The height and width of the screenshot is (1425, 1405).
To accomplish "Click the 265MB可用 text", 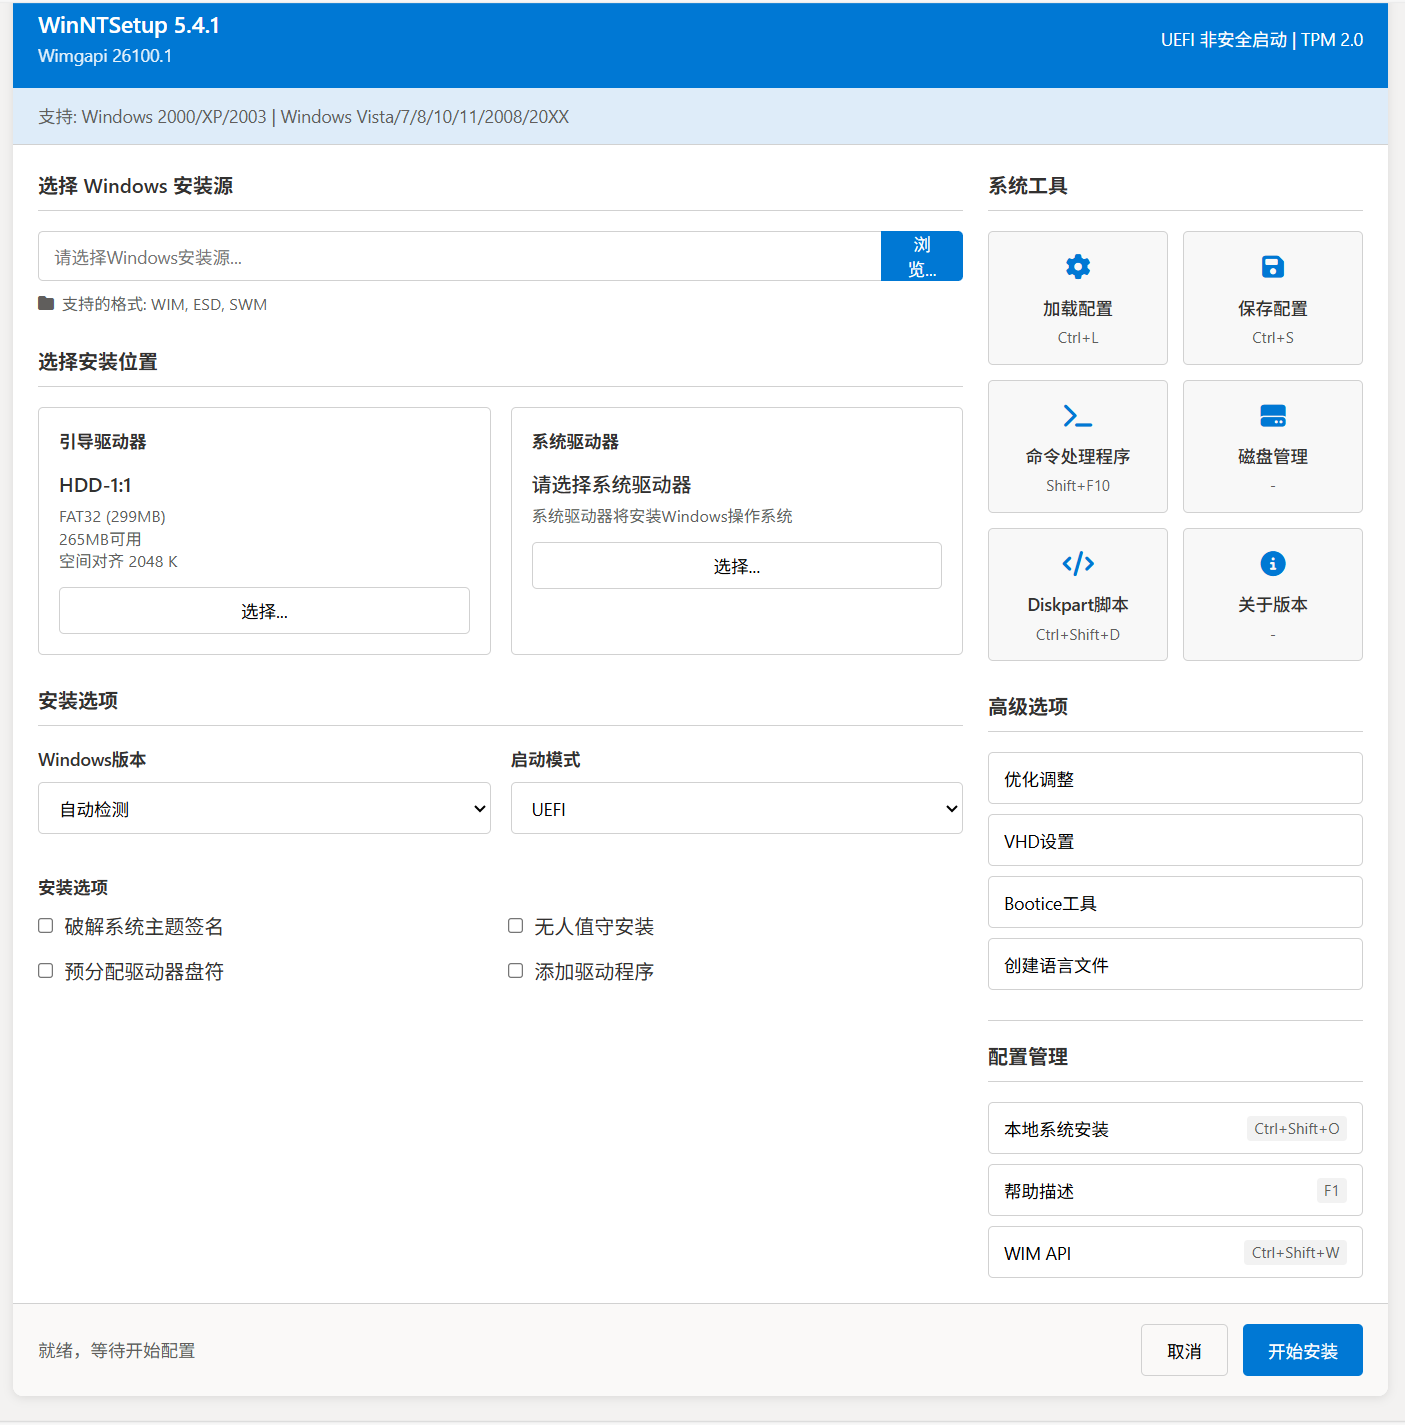I will (100, 539).
